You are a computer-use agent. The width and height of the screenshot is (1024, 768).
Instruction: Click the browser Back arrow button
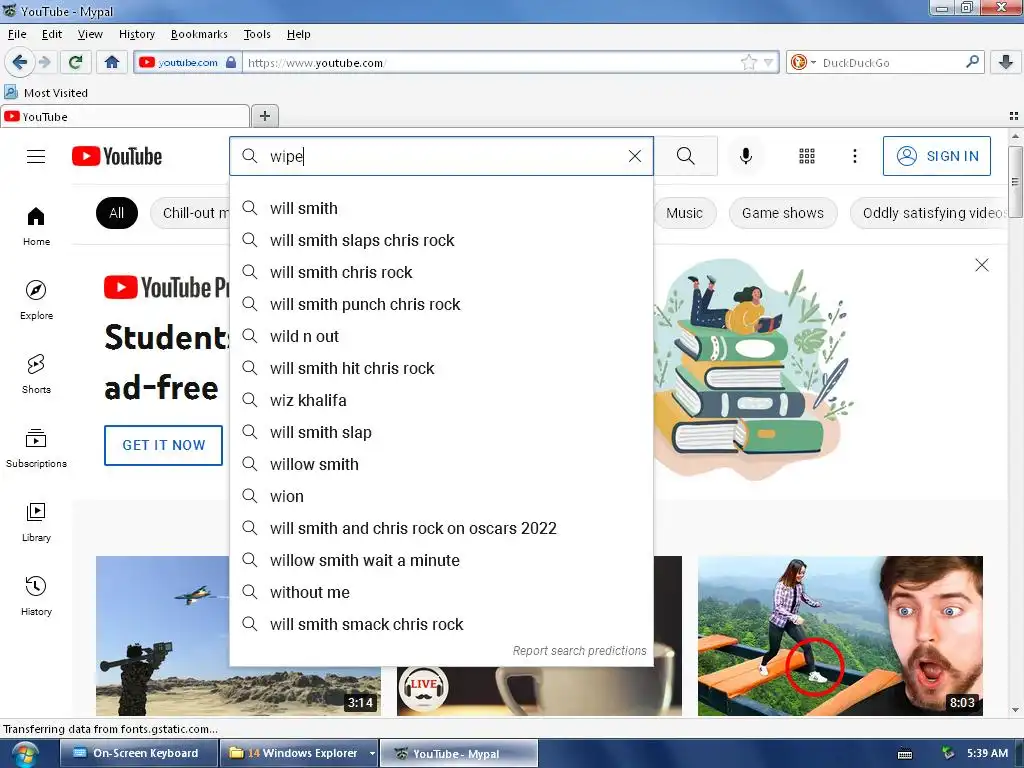tap(19, 62)
